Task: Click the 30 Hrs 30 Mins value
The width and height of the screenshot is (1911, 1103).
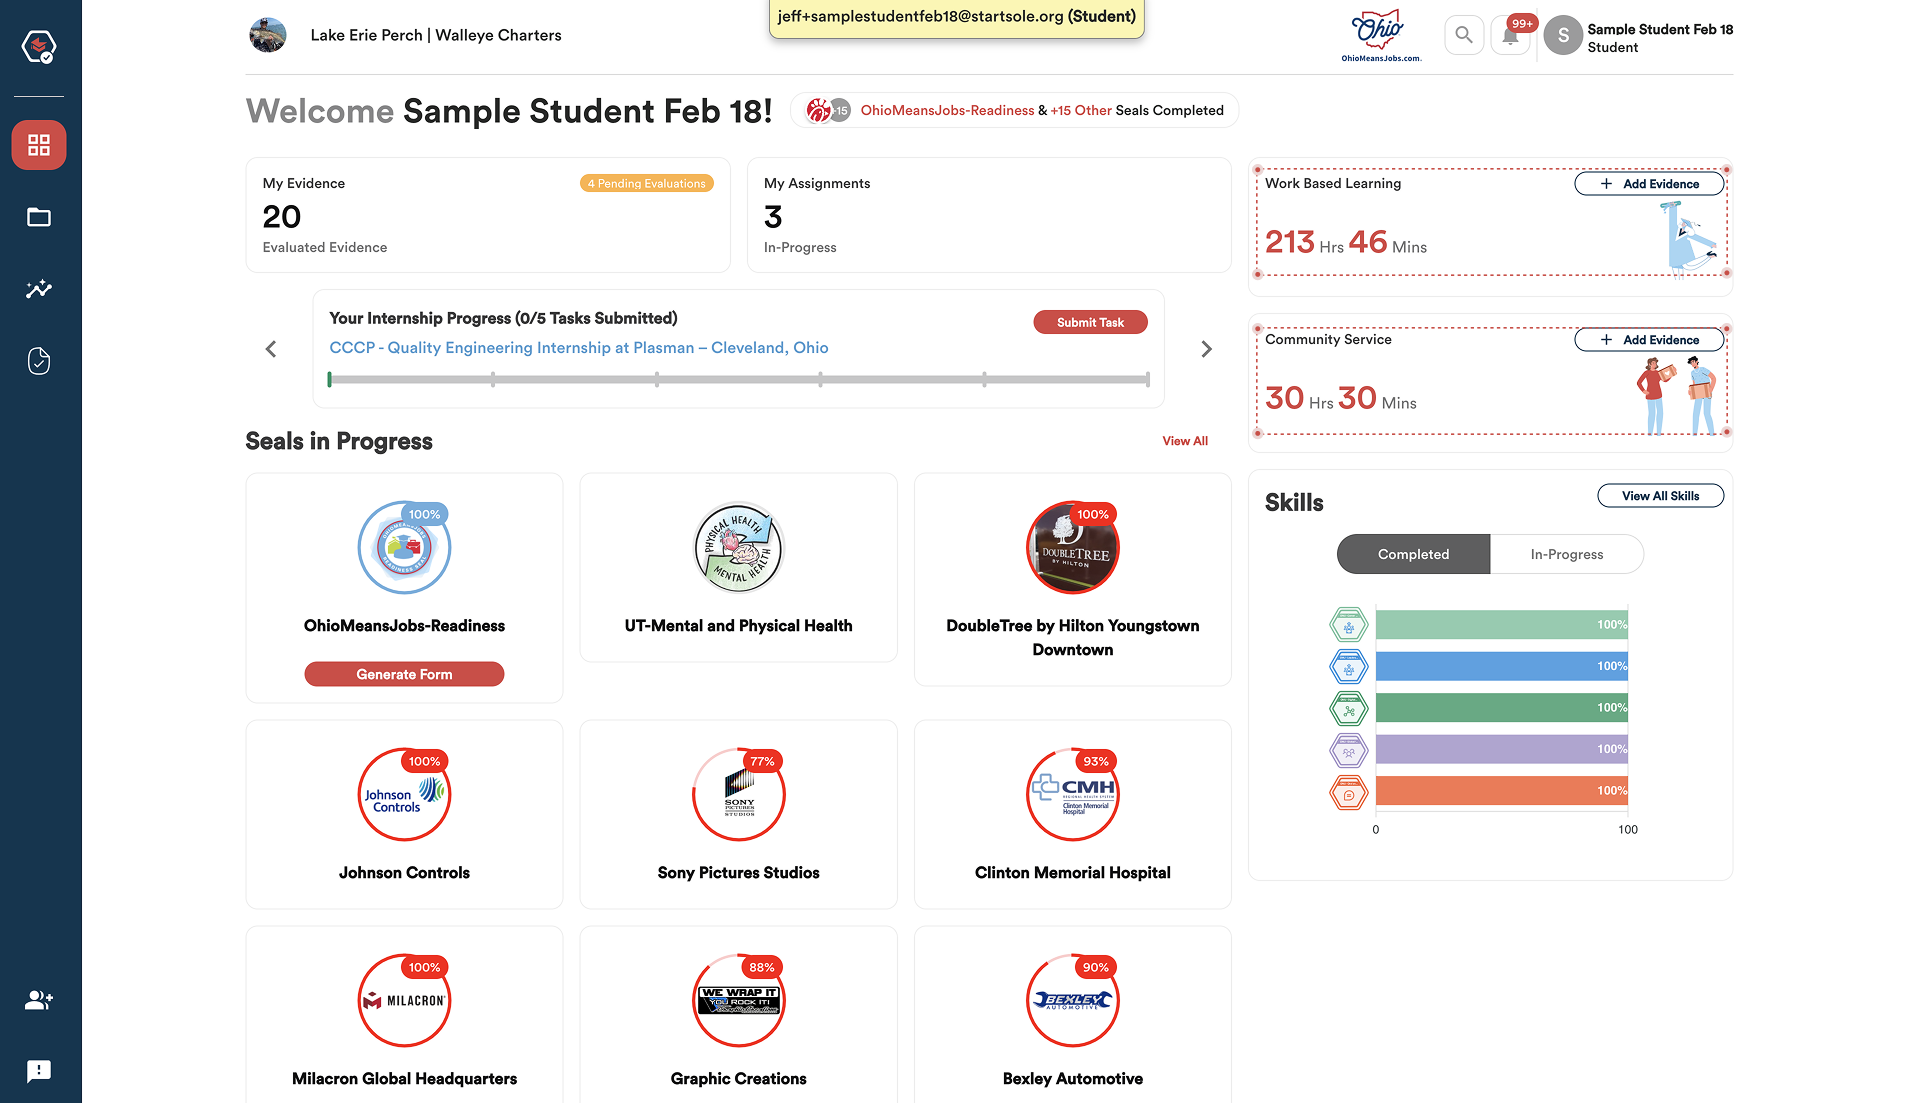Action: pos(1341,399)
